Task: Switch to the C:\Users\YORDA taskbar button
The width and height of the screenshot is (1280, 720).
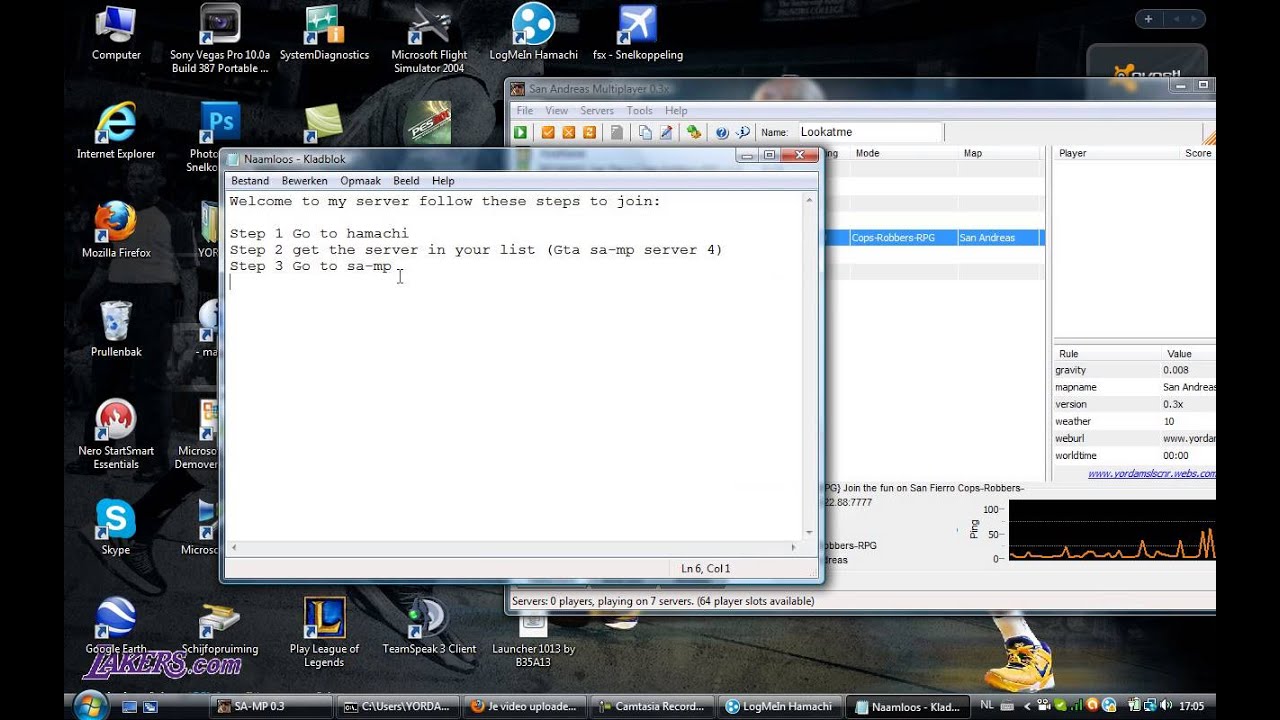Action: [398, 706]
